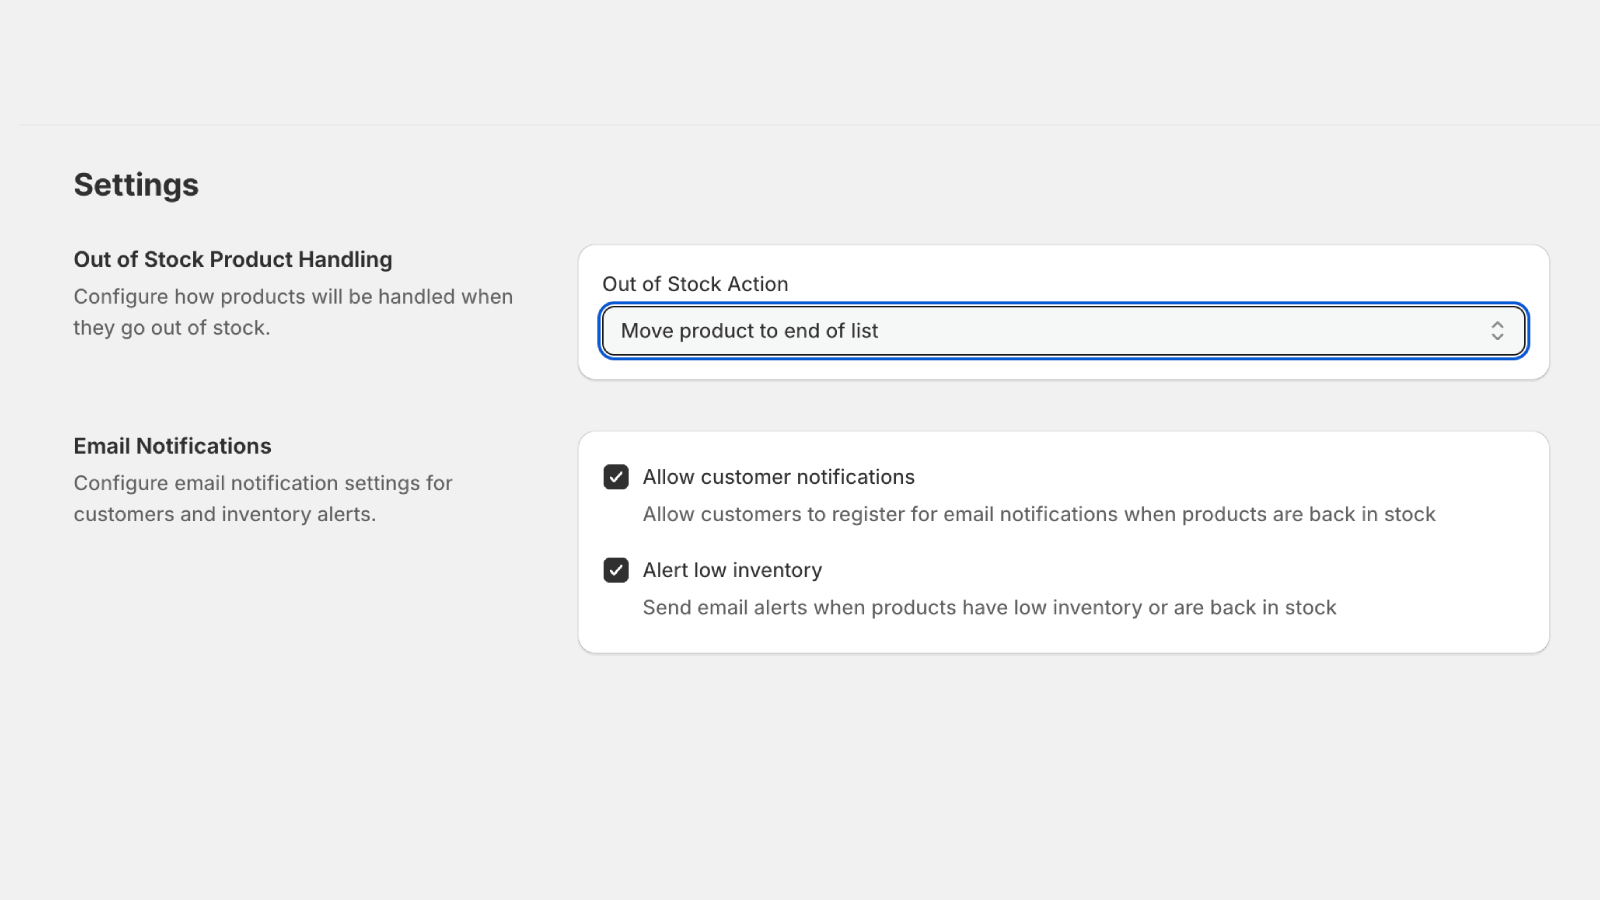Select the "Out of Stock Product Handling" heading
The image size is (1600, 900).
[x=233, y=260]
